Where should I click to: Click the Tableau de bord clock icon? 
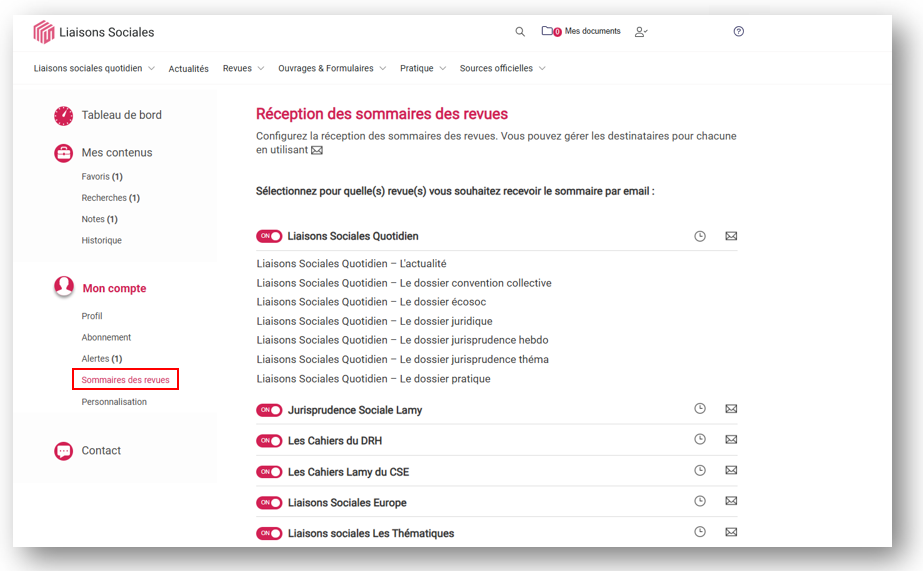click(x=64, y=116)
